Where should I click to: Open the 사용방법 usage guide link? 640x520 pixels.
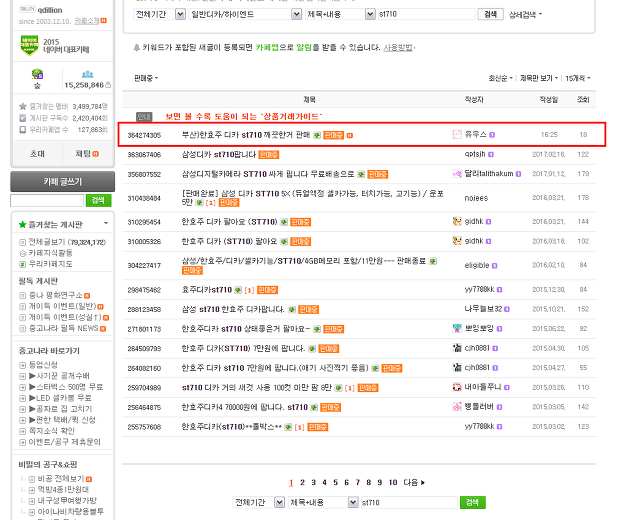pyautogui.click(x=398, y=48)
